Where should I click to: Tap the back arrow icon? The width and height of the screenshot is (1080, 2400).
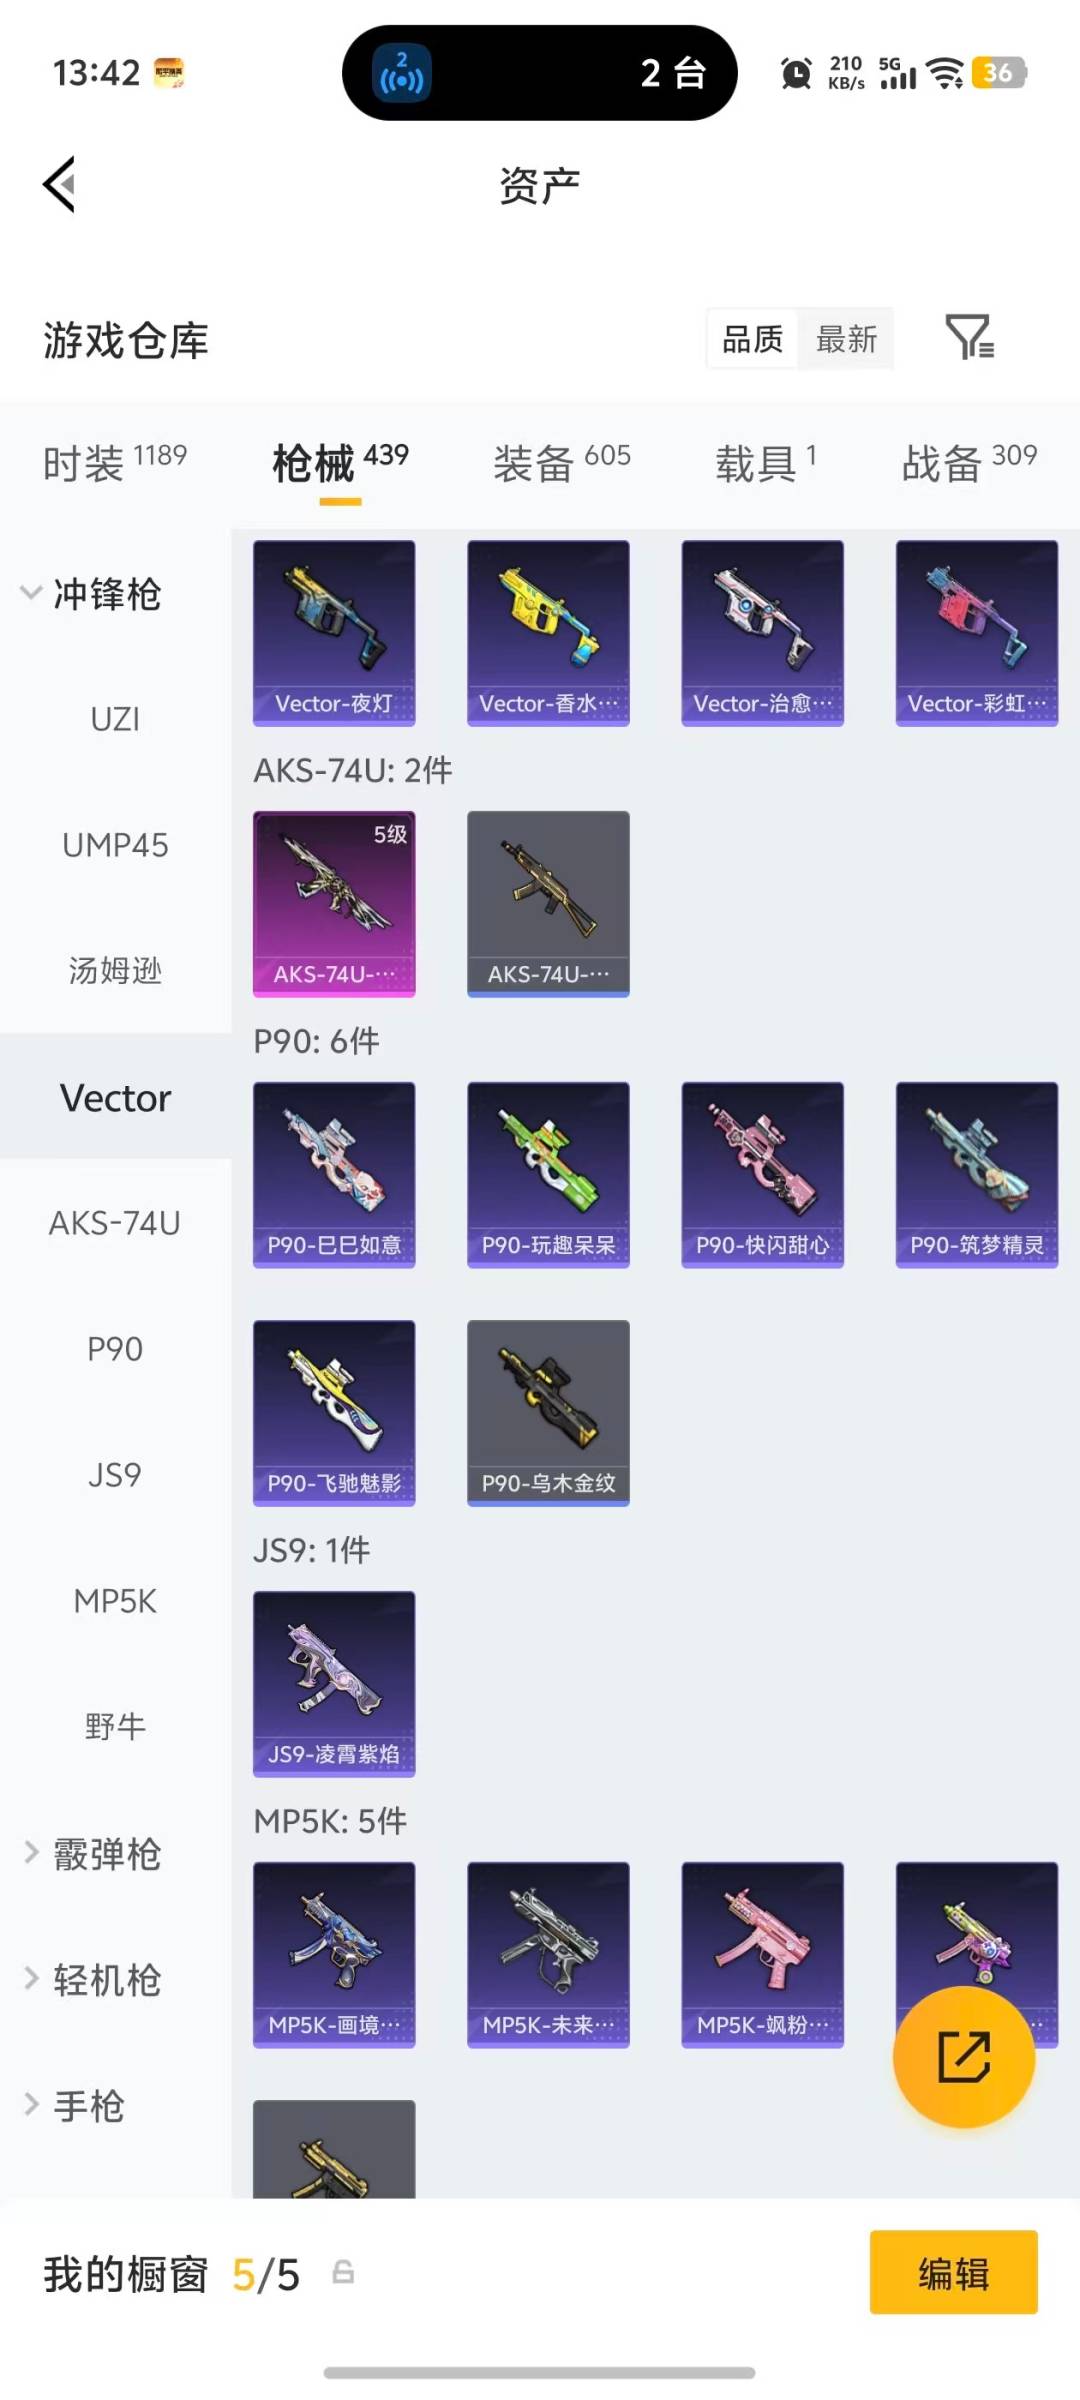60,185
